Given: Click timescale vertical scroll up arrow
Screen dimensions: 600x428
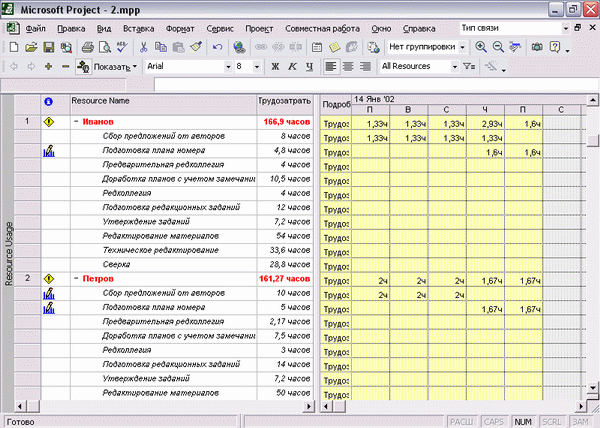Looking at the screenshot, I should (593, 100).
